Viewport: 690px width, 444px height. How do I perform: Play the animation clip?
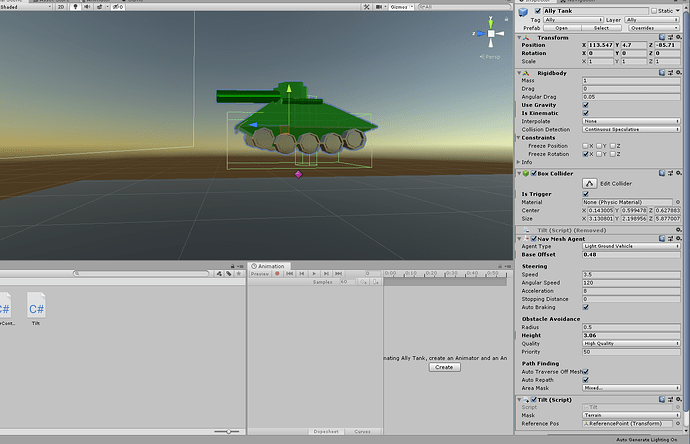(x=314, y=274)
